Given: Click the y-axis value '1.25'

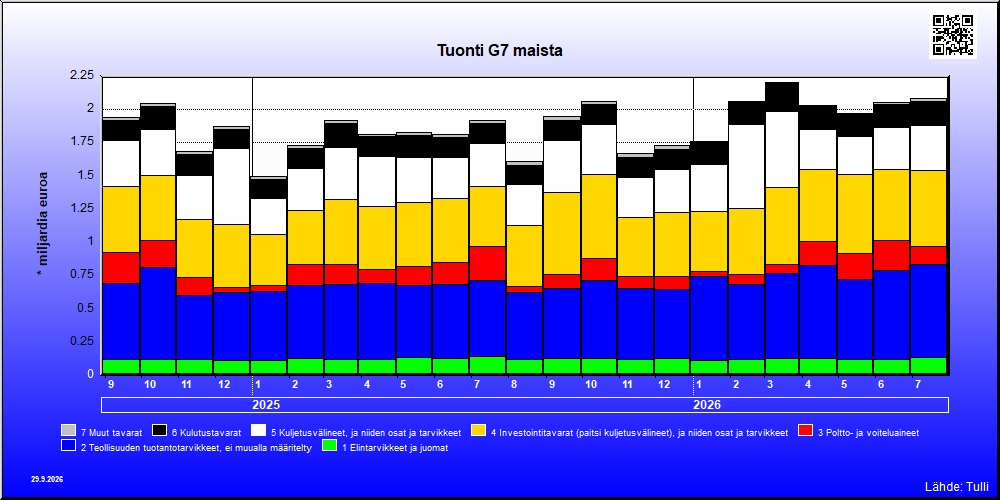Looking at the screenshot, I should pyautogui.click(x=81, y=208).
